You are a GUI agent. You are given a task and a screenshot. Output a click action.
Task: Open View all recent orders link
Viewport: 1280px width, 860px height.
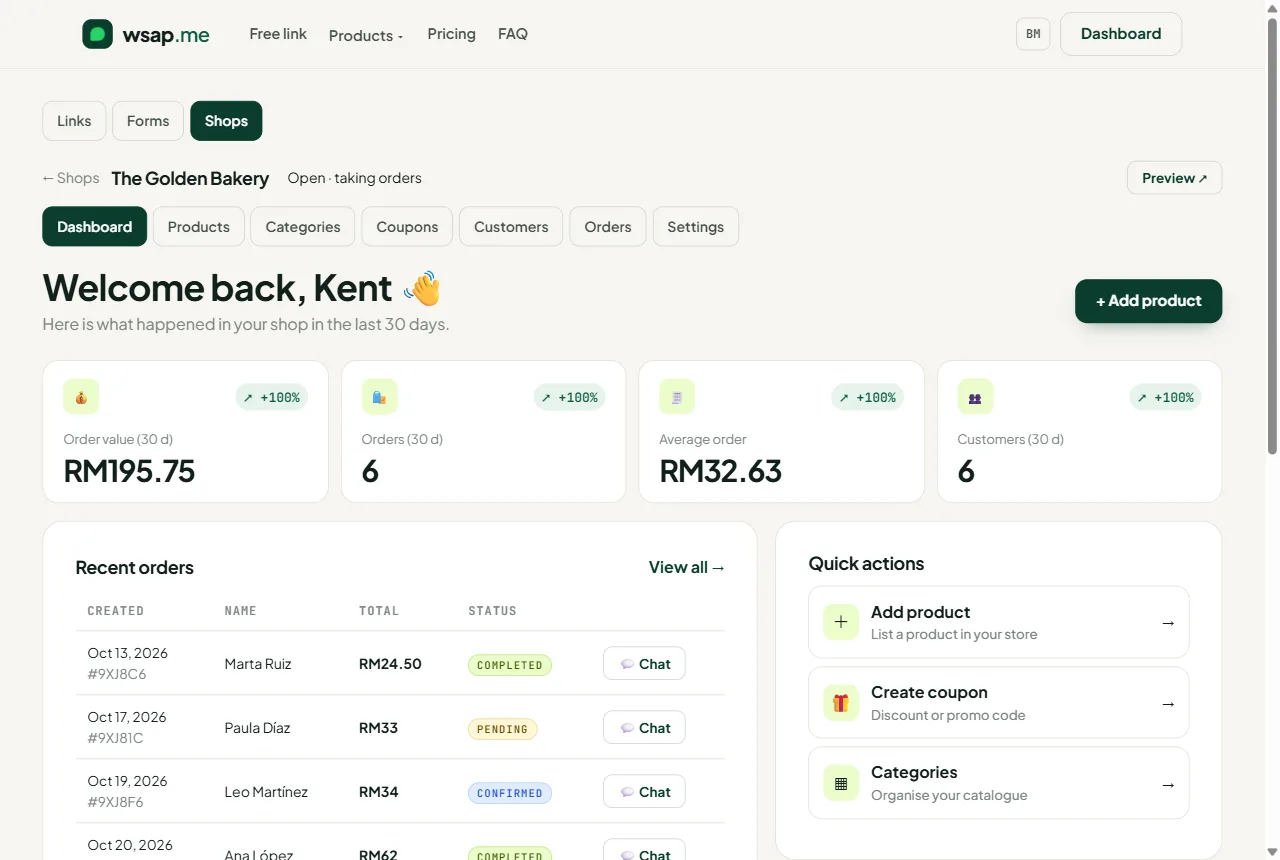pos(687,567)
